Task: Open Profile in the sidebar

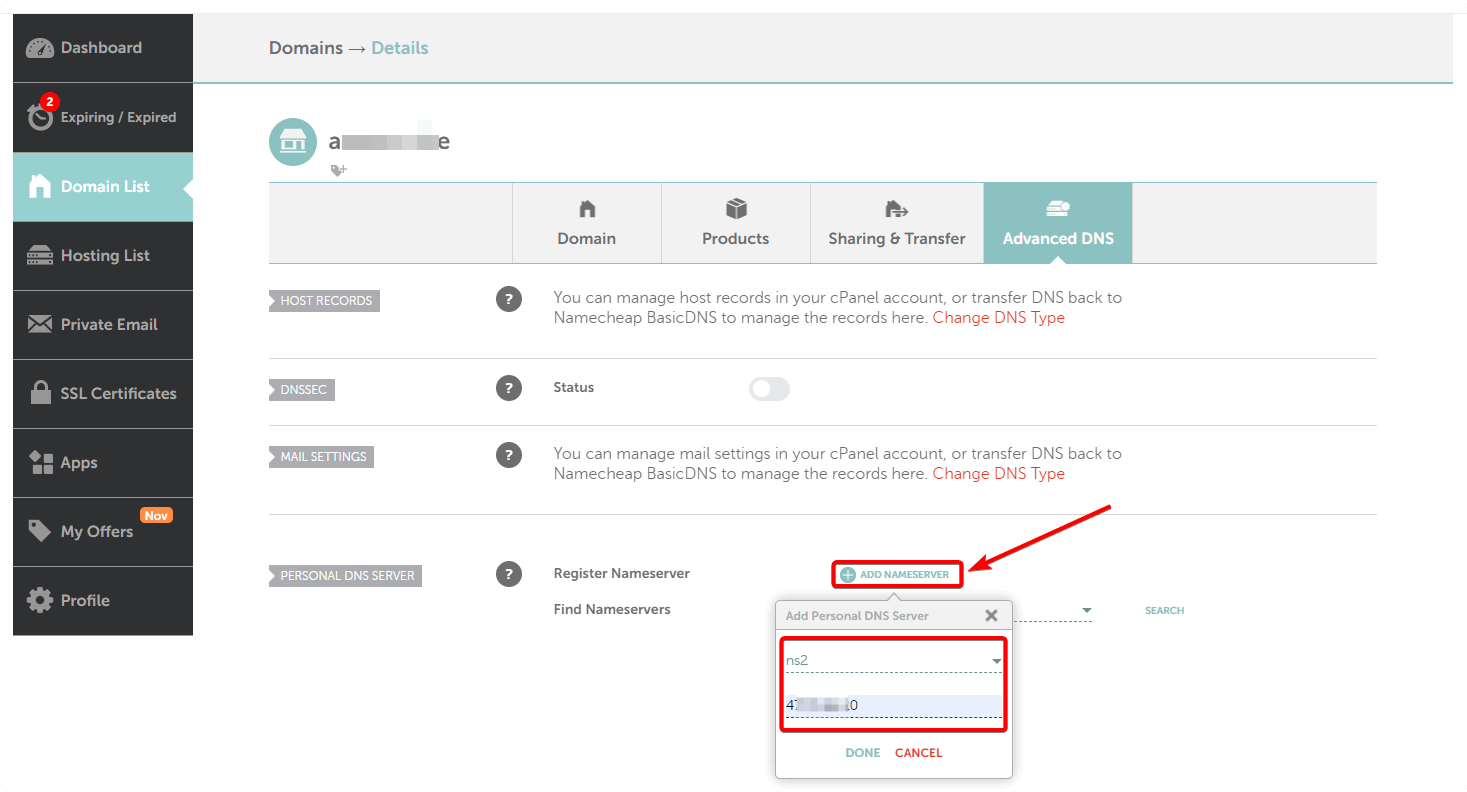Action: 103,600
